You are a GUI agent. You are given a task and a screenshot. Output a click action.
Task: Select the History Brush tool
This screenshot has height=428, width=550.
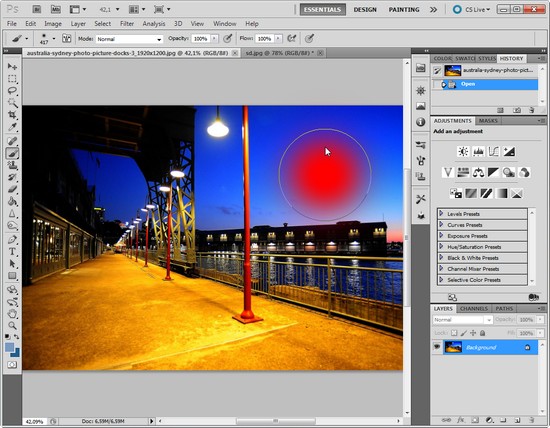[12, 177]
